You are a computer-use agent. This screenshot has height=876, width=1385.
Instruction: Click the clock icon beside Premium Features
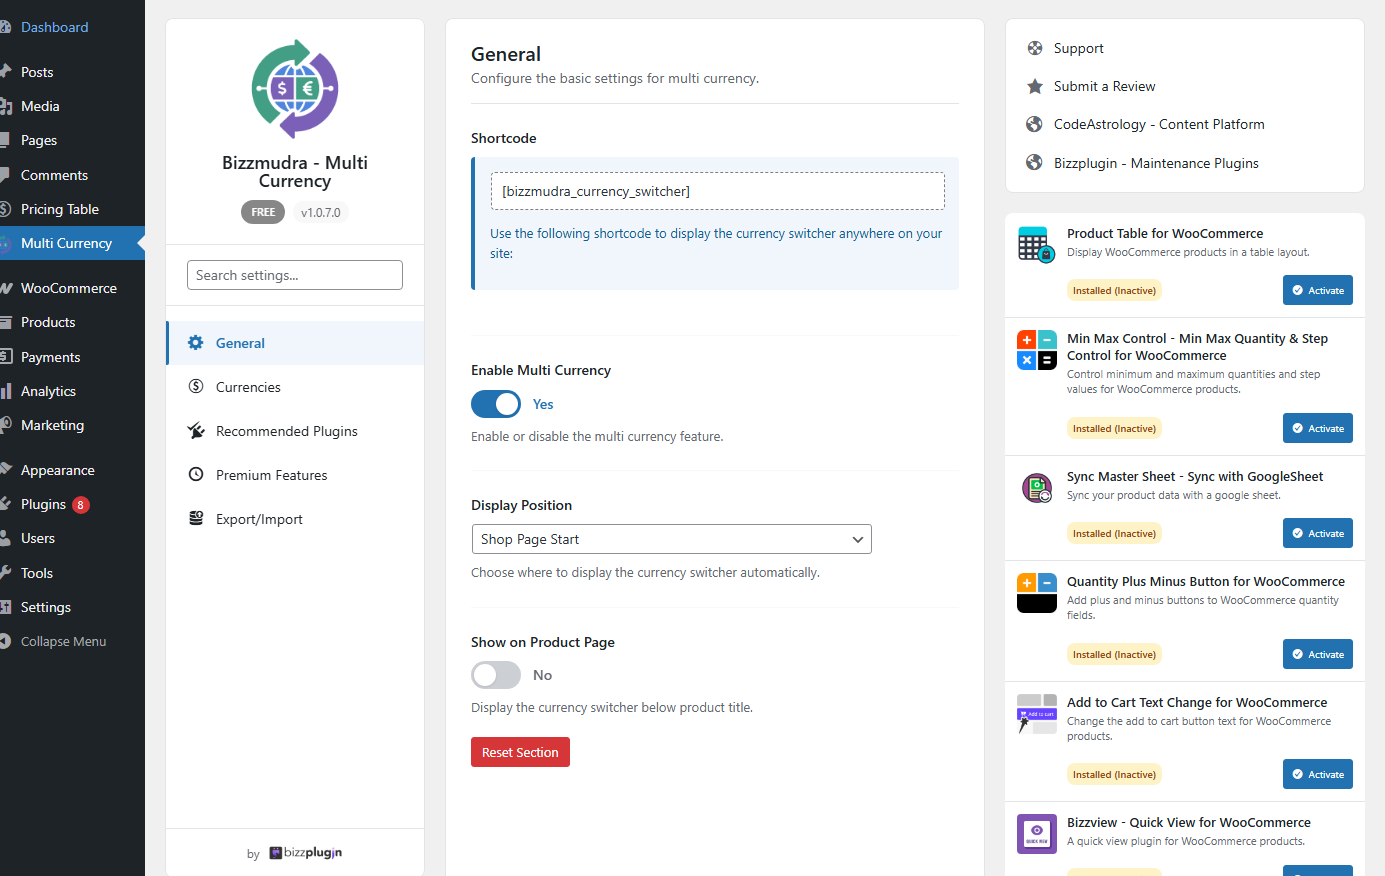(196, 475)
